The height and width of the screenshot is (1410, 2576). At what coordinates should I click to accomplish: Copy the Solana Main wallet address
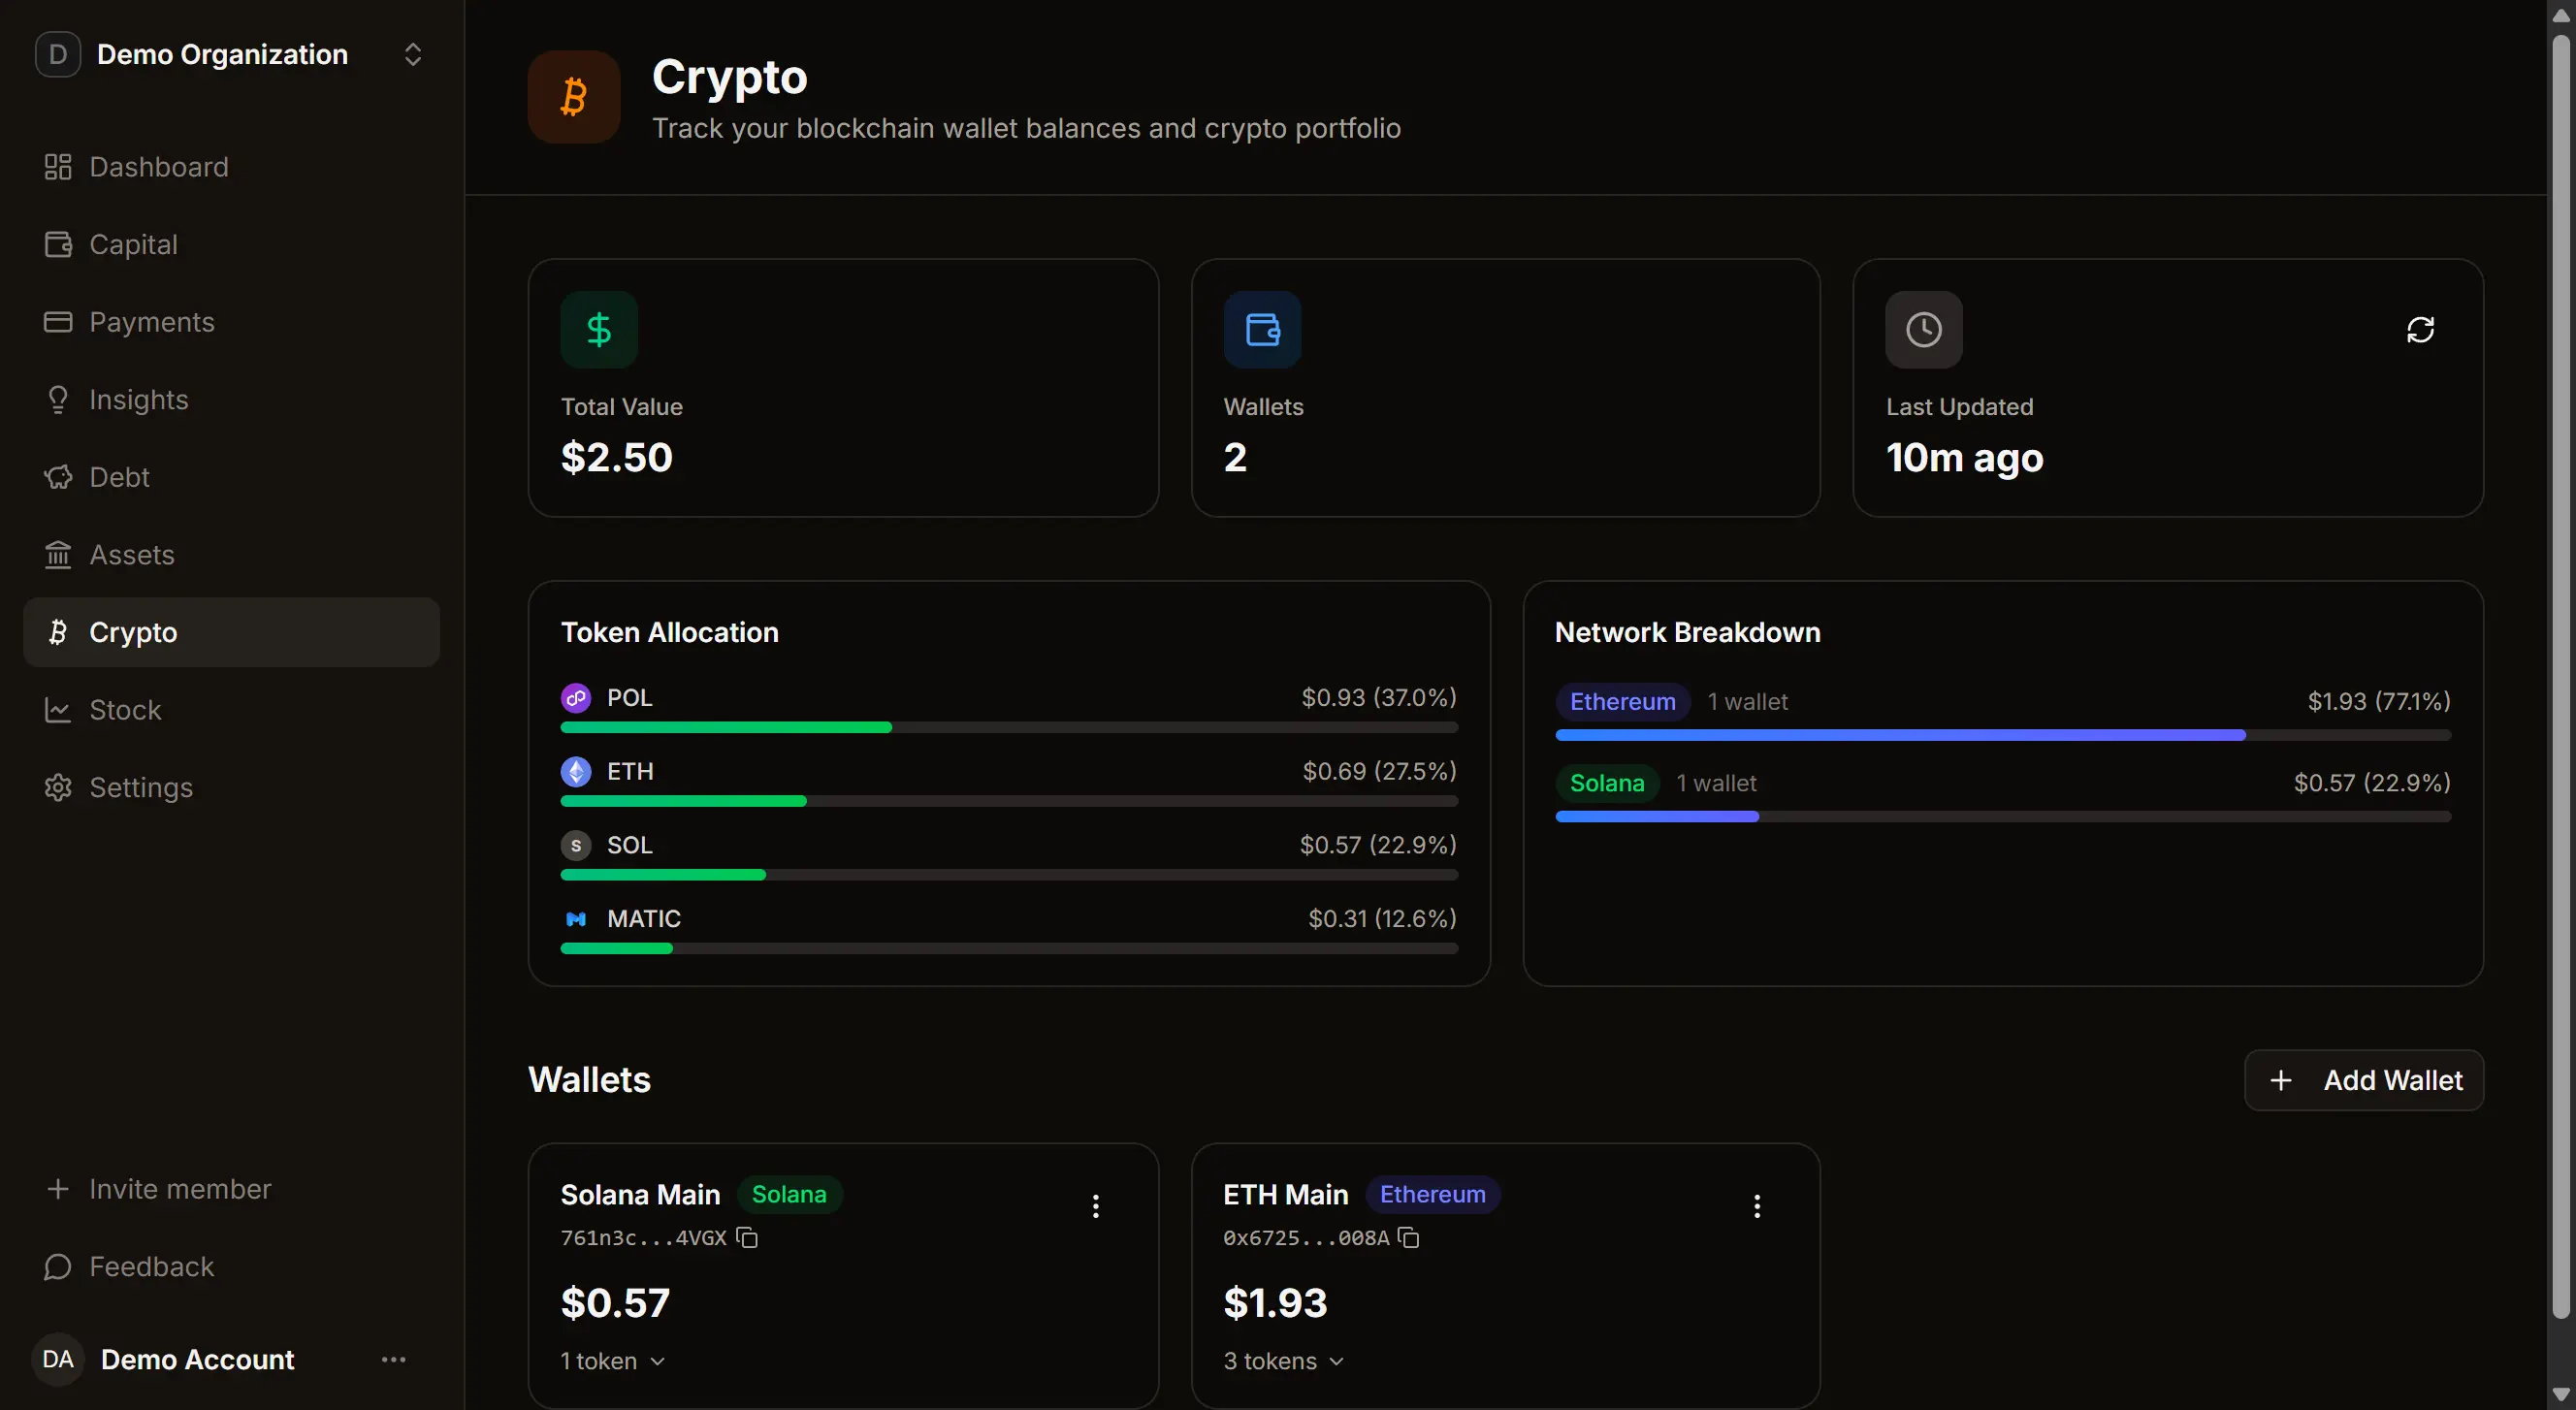pyautogui.click(x=747, y=1238)
